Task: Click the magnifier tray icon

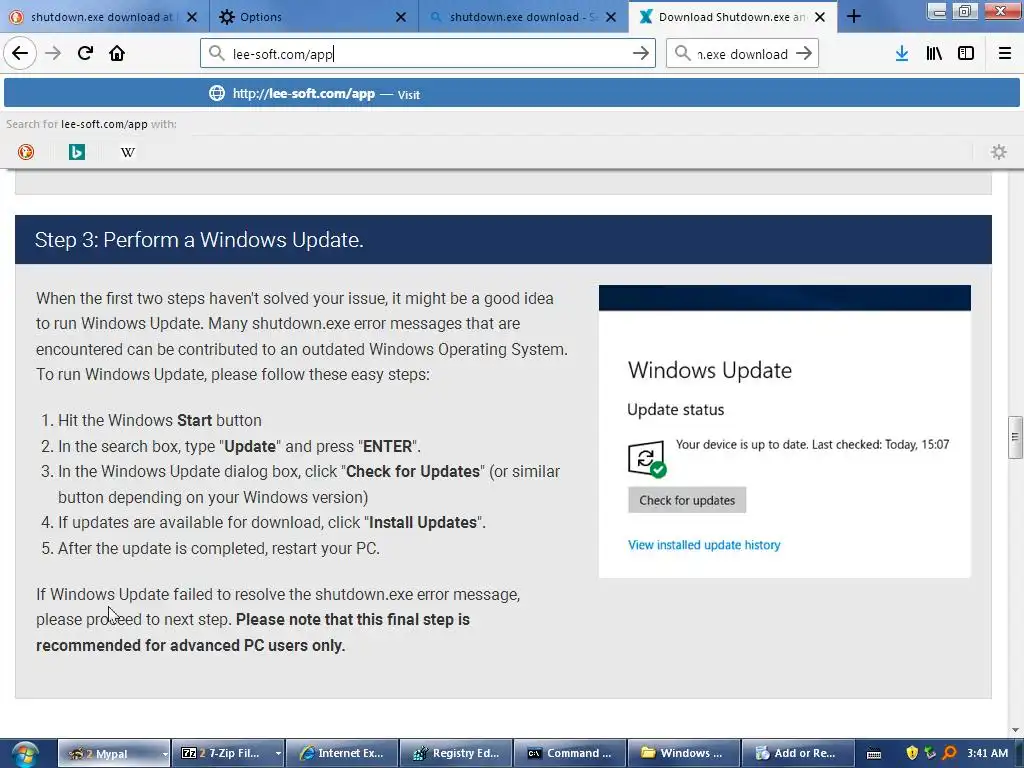Action: coord(950,754)
